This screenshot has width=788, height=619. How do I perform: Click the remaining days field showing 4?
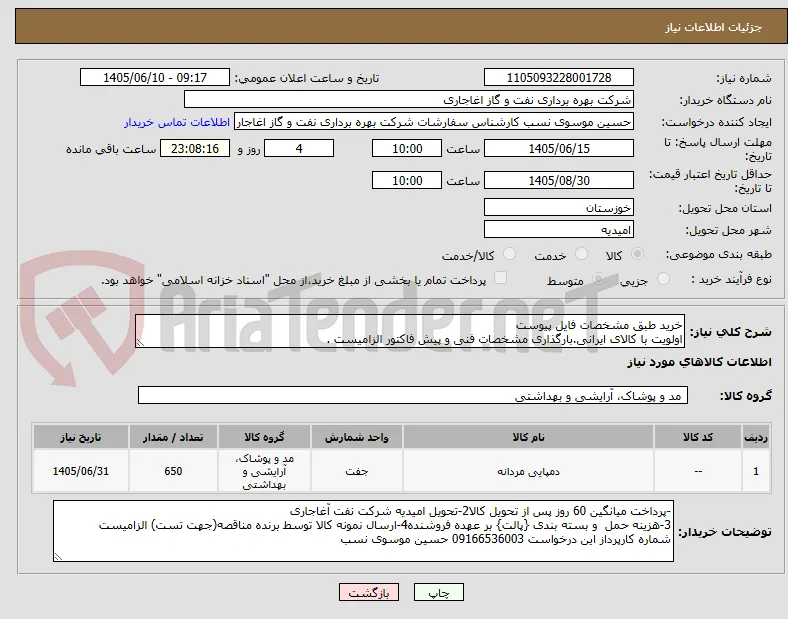click(x=299, y=148)
